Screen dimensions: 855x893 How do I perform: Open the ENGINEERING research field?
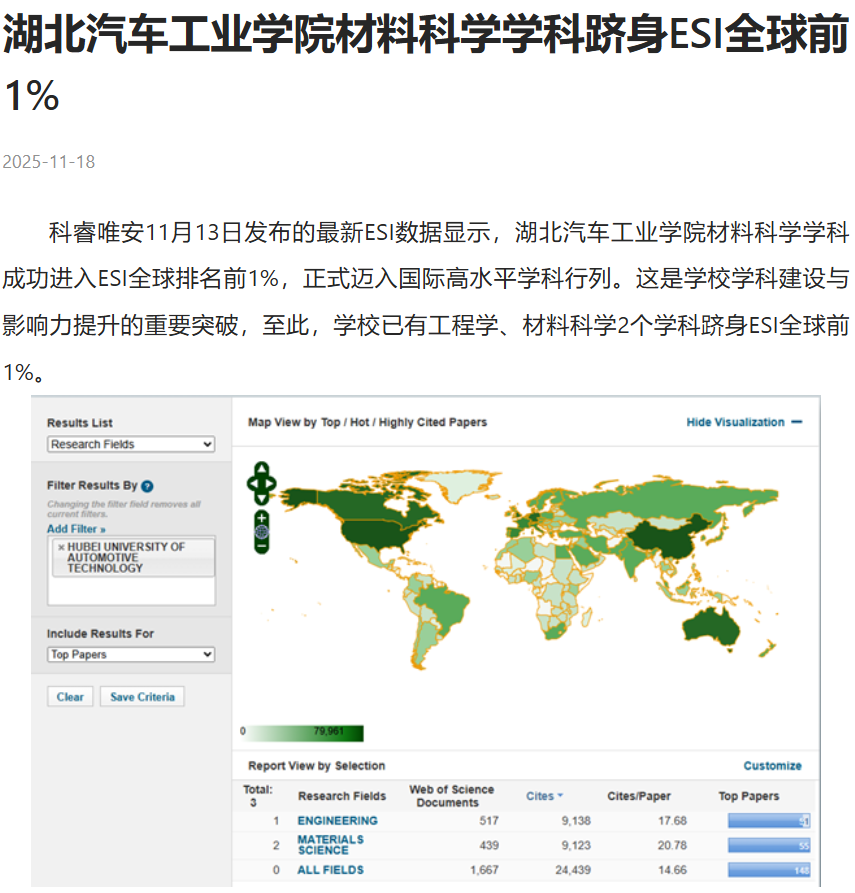(x=337, y=821)
